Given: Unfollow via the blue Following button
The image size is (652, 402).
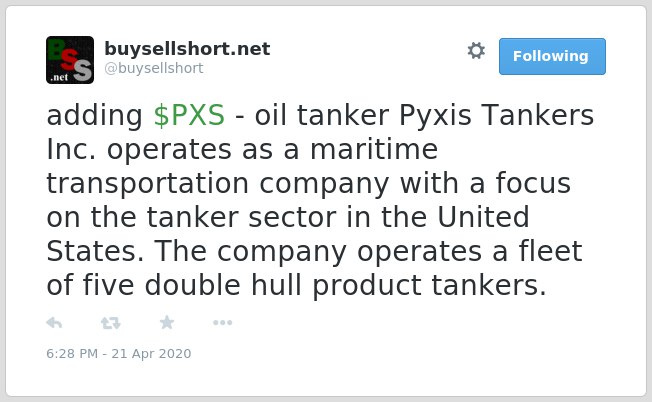Looking at the screenshot, I should coord(552,57).
